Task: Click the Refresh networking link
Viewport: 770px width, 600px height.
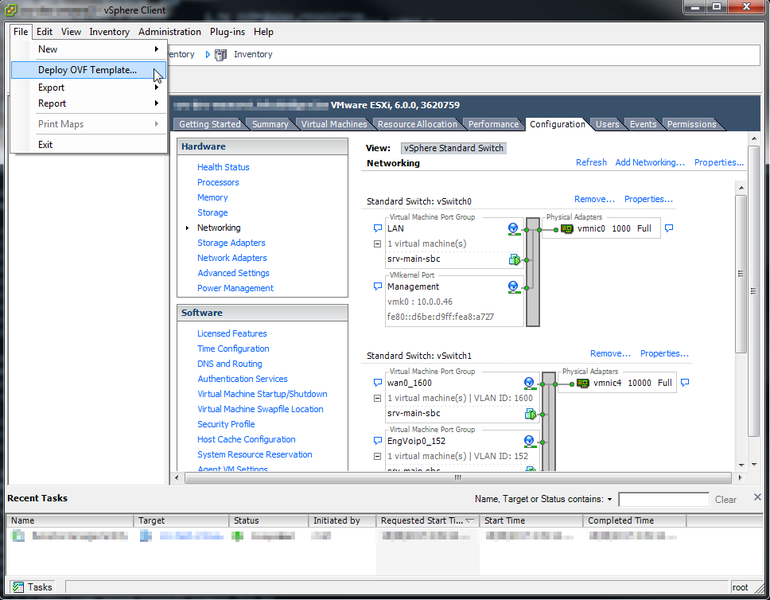Action: point(591,163)
